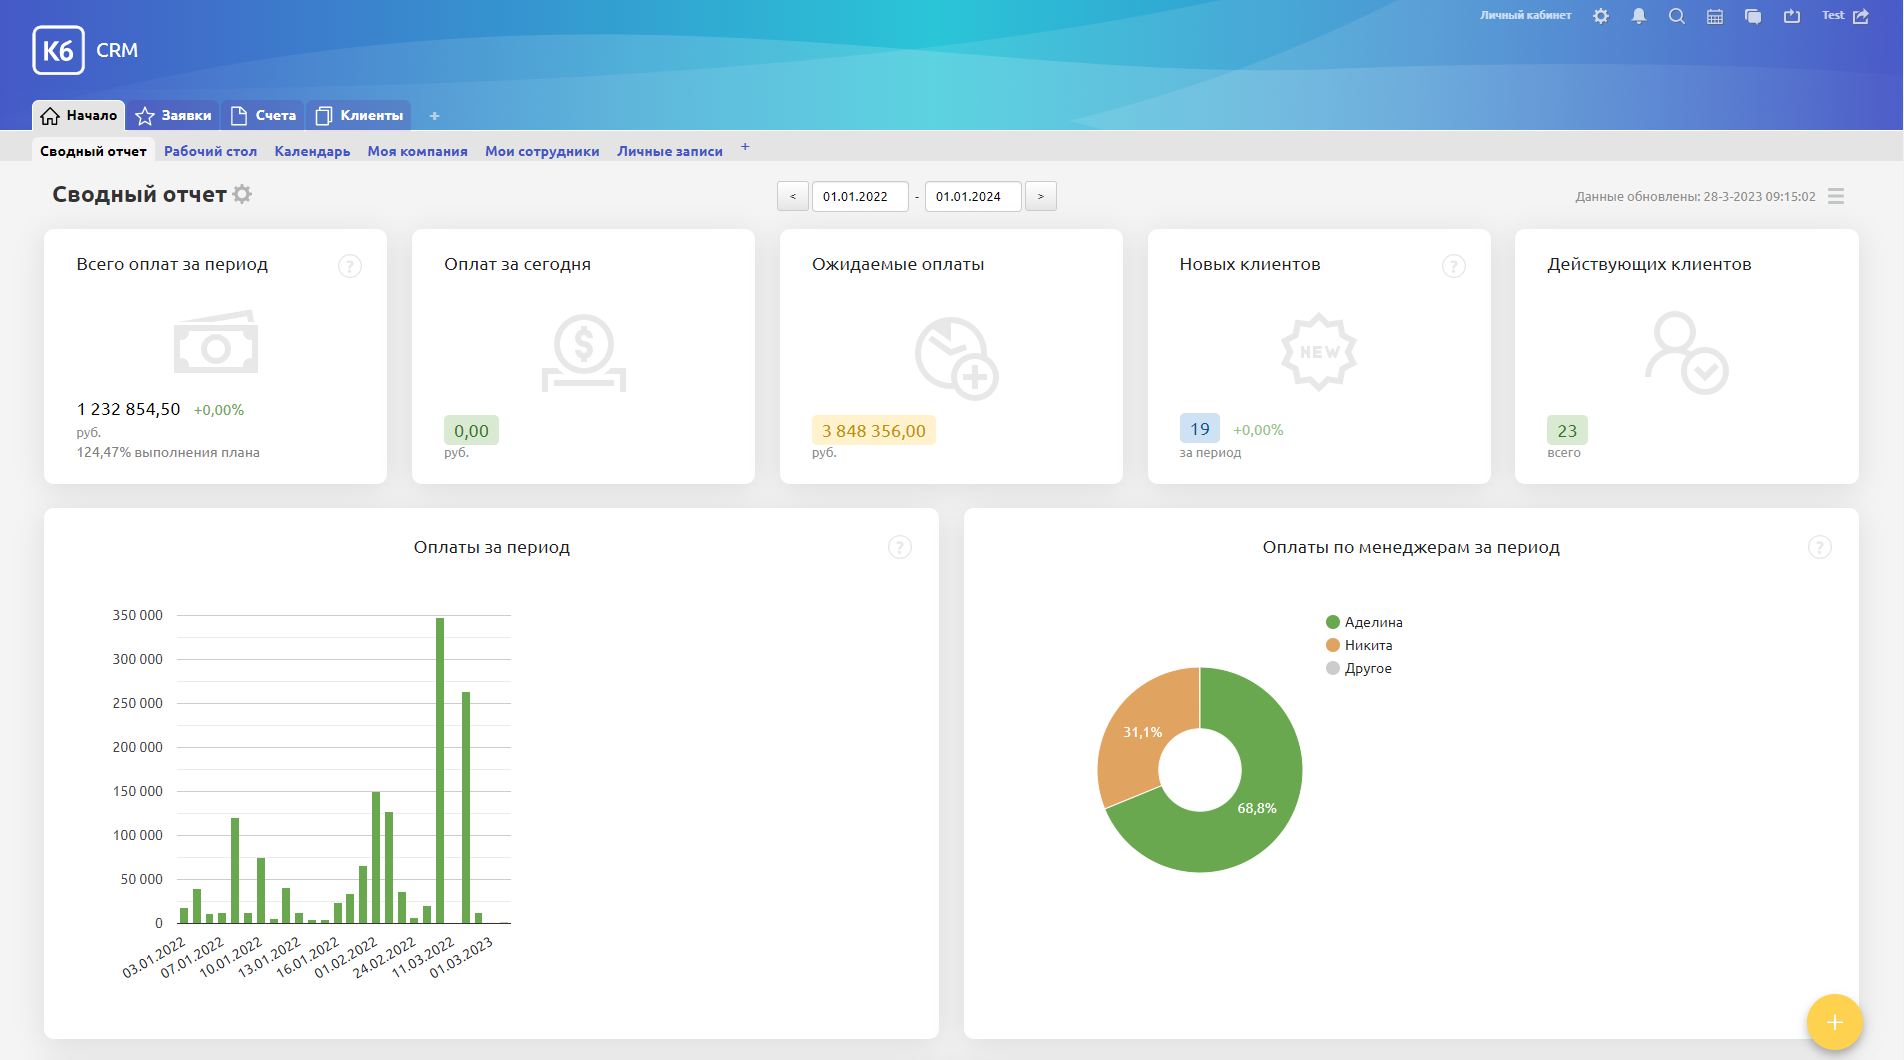Click the K6 CRM logo
Screen dimensions: 1904x1060
pos(86,50)
